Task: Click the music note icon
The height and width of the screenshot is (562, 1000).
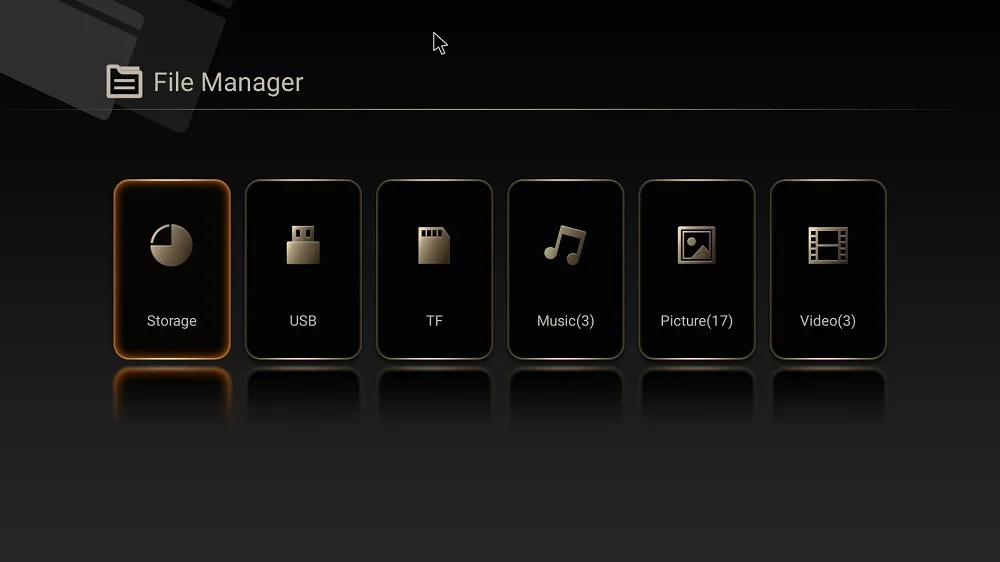Action: click(x=565, y=245)
